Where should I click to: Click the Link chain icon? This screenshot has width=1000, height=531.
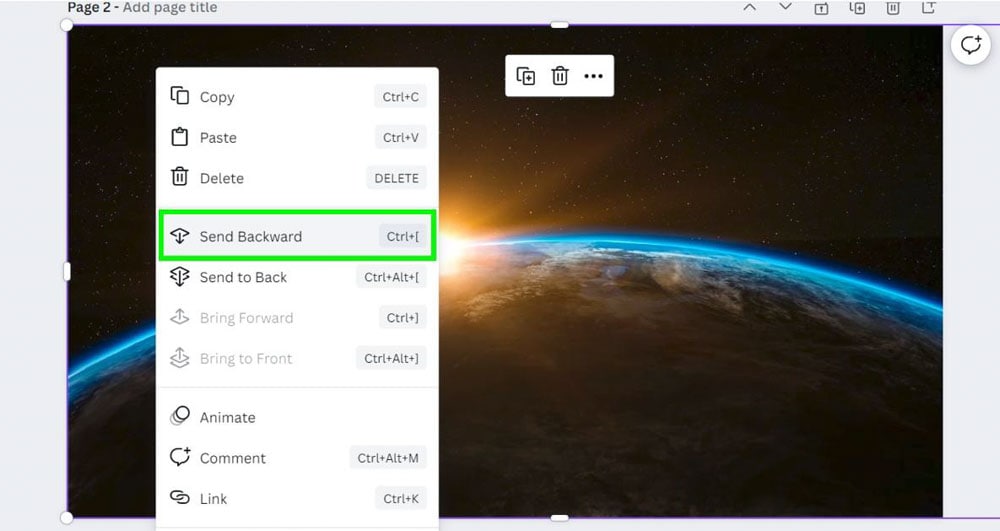click(x=180, y=497)
